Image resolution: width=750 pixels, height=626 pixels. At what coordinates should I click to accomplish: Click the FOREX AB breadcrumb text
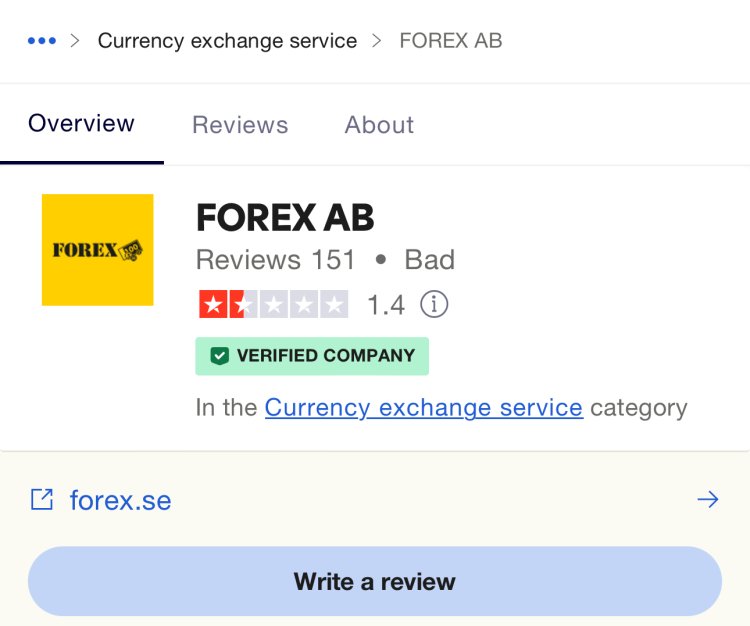[450, 41]
